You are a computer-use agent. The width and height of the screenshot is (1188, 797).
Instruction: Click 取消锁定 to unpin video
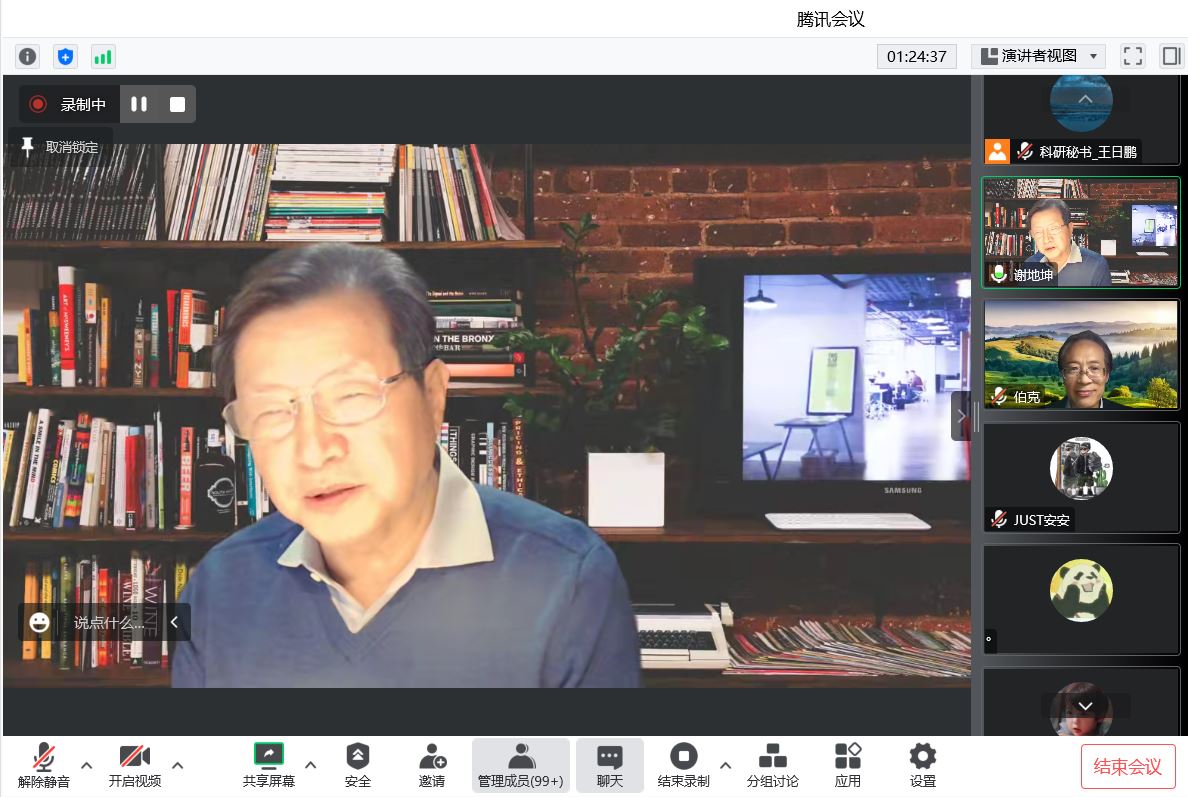pyautogui.click(x=61, y=147)
